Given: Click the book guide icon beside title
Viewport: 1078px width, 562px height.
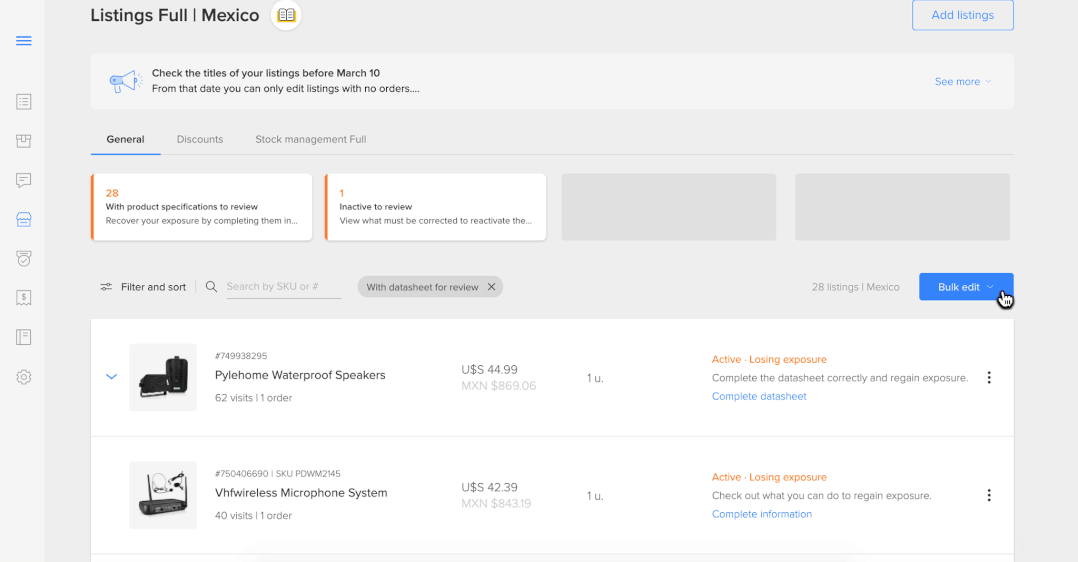Looking at the screenshot, I should pos(287,15).
